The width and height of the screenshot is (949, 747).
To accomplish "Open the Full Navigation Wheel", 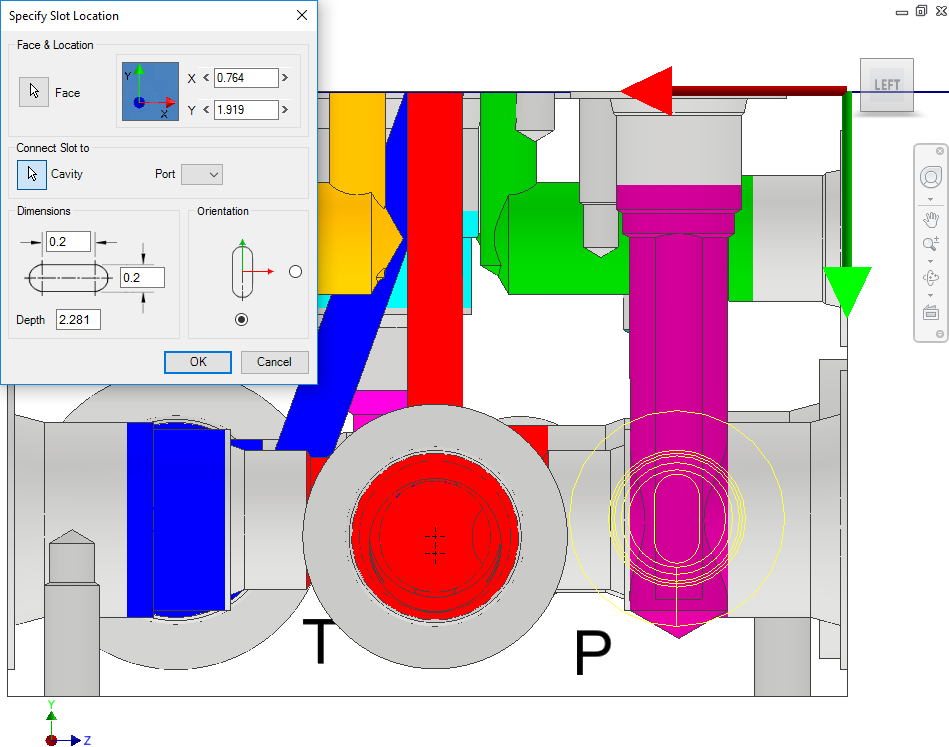I will point(930,177).
